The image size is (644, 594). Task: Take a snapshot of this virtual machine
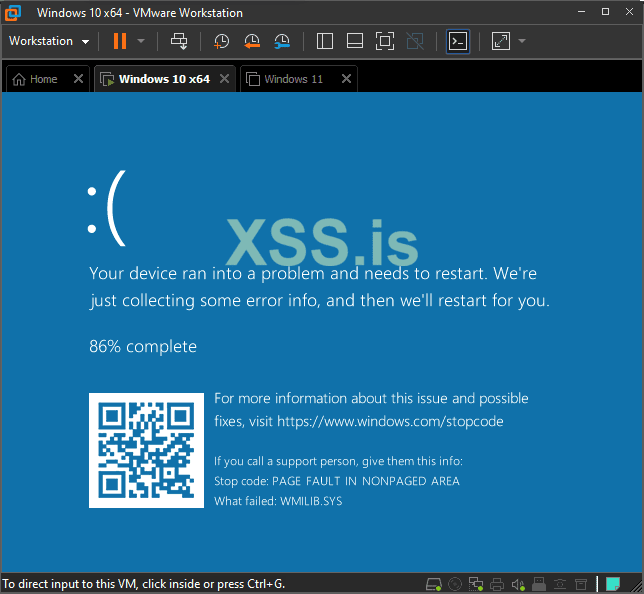pyautogui.click(x=221, y=41)
